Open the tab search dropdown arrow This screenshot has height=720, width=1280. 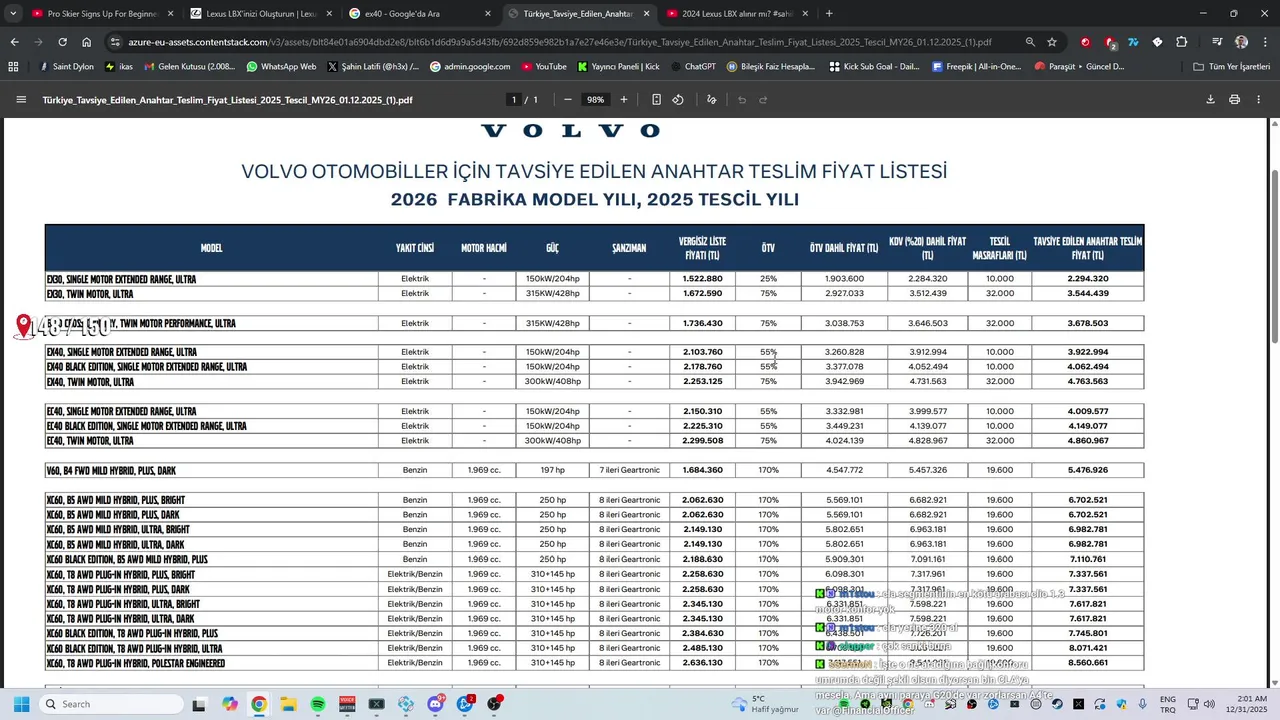click(x=13, y=14)
